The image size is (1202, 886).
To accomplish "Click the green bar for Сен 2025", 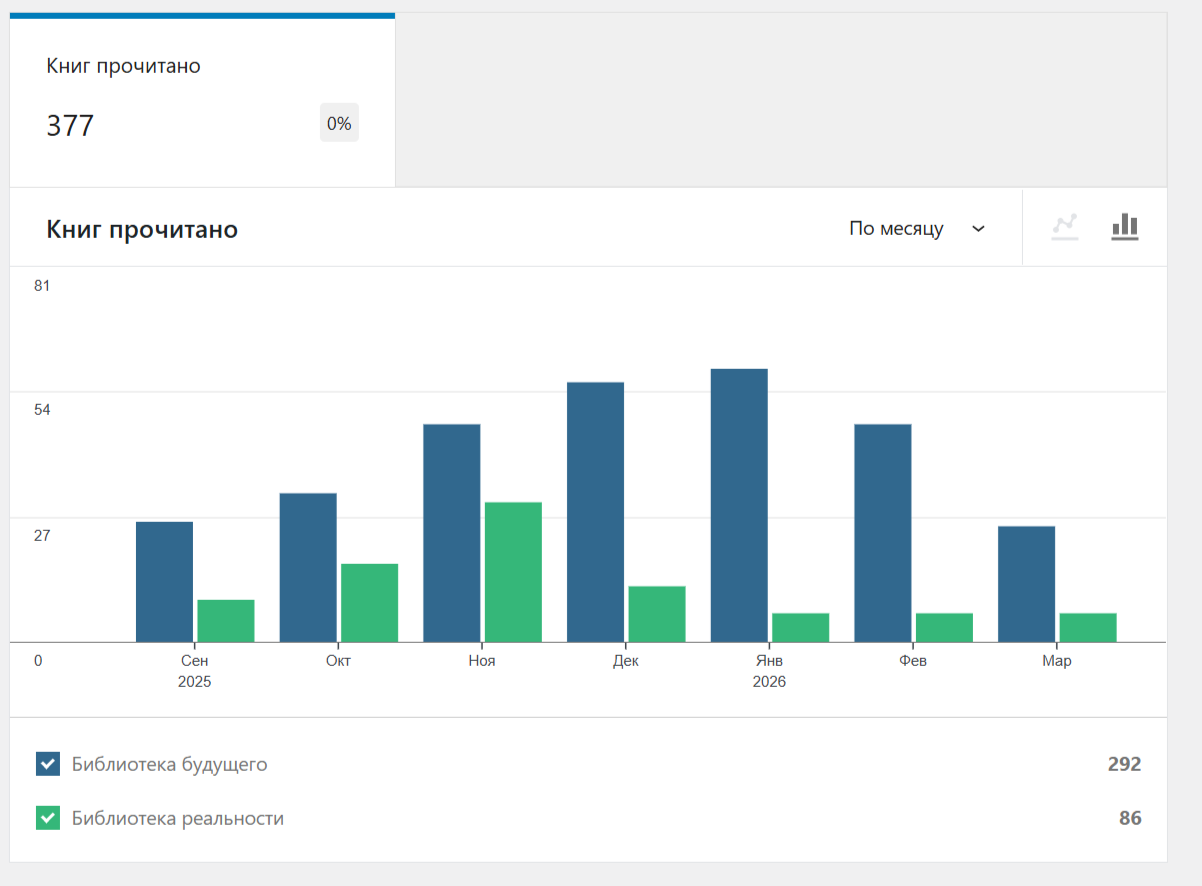I will (x=226, y=621).
